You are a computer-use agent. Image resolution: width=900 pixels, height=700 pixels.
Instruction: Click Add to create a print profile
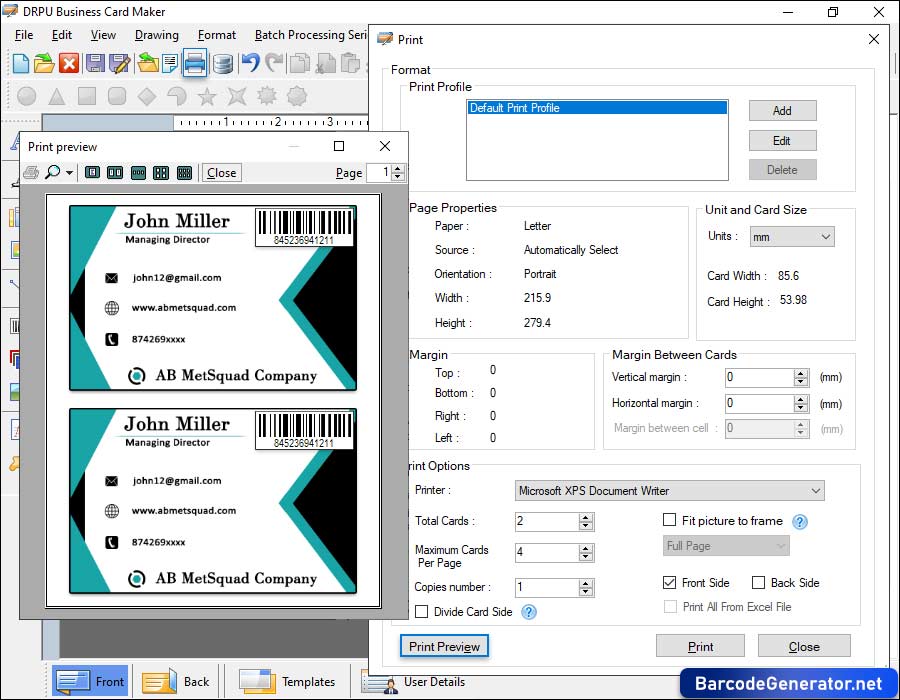pyautogui.click(x=782, y=110)
